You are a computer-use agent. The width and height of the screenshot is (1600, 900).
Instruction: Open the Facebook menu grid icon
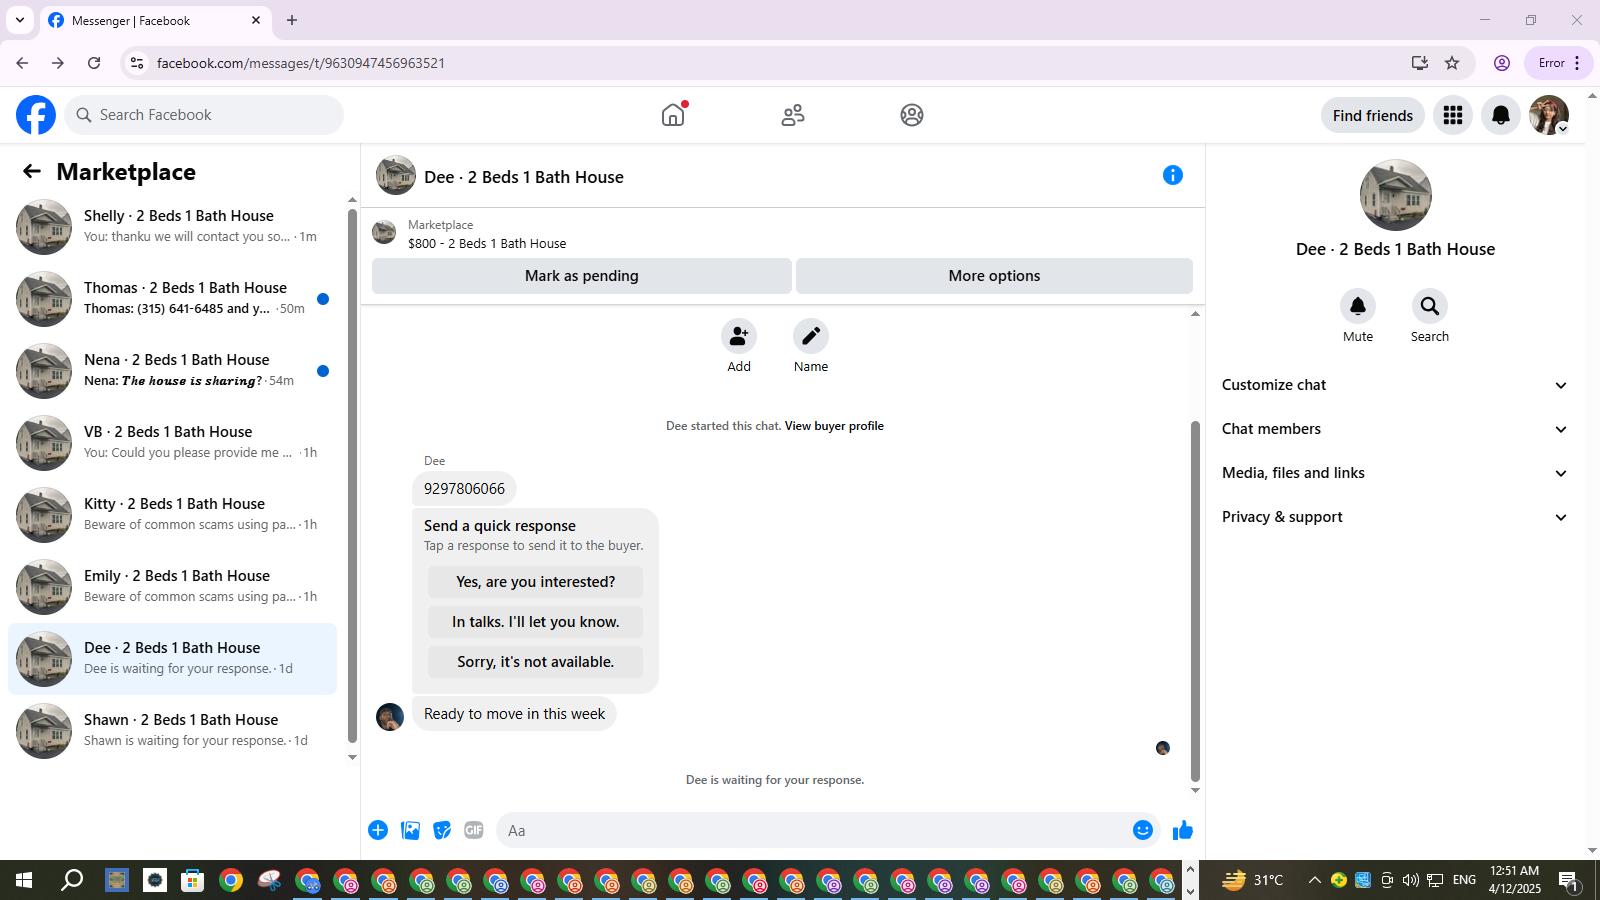tap(1453, 115)
